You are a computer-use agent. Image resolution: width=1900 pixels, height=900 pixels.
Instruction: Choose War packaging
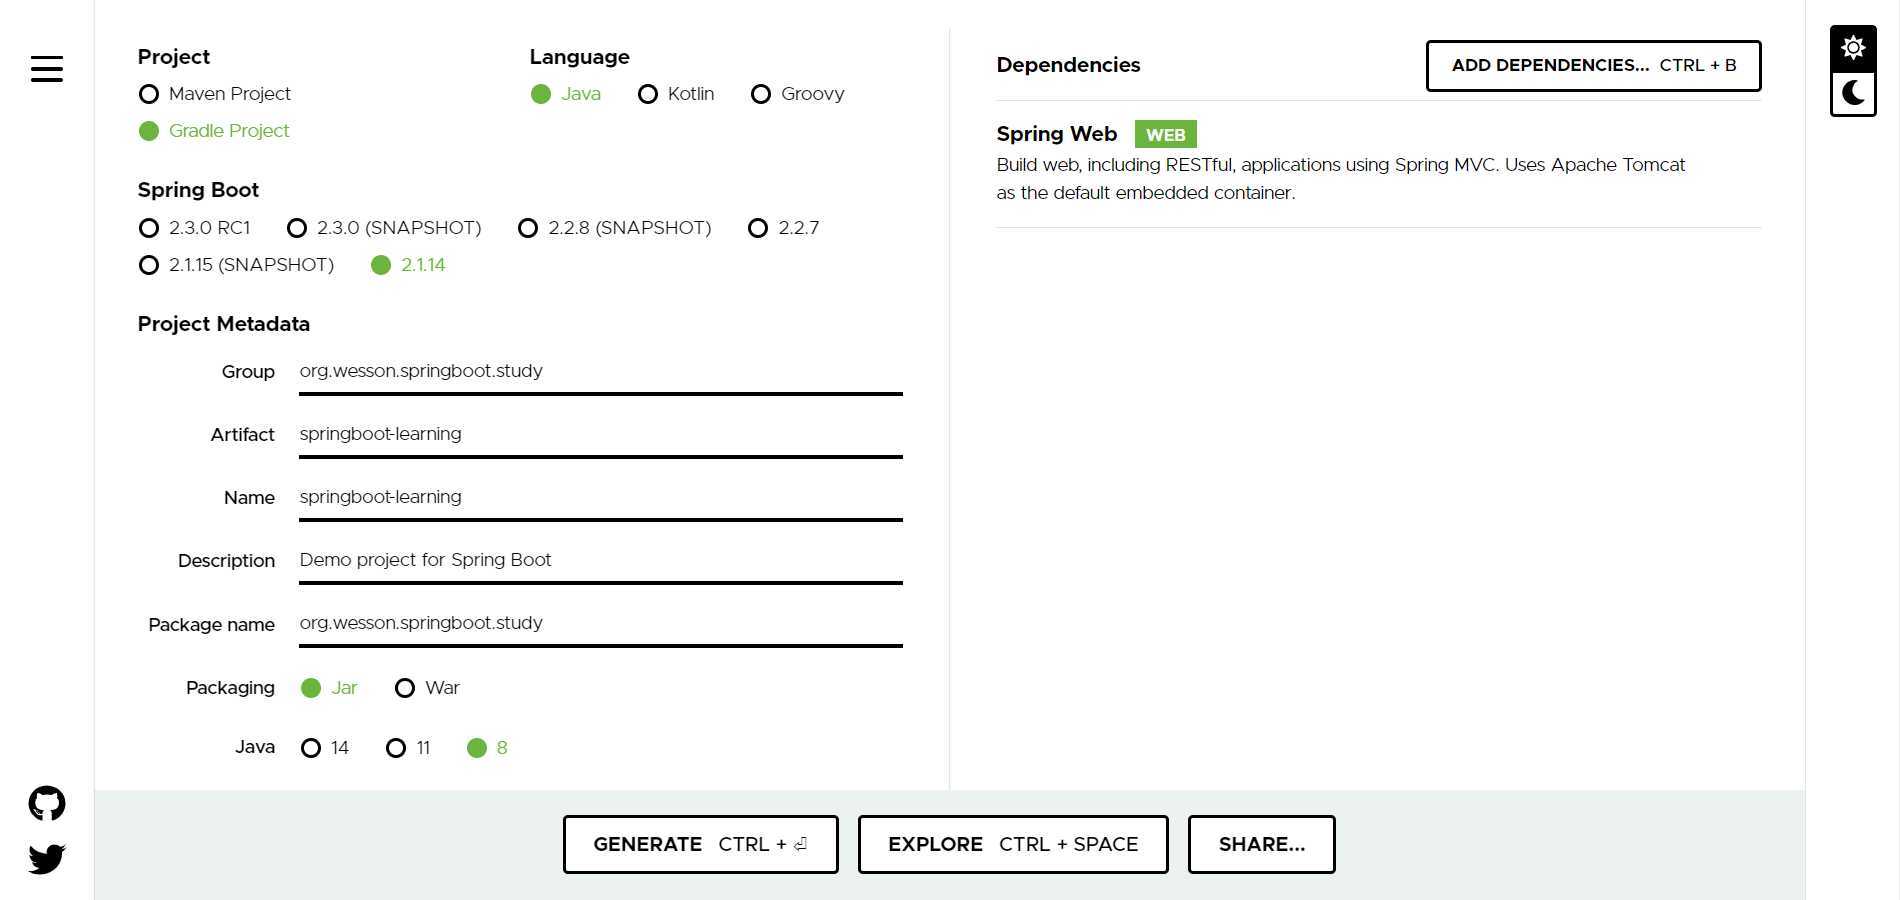pos(427,688)
